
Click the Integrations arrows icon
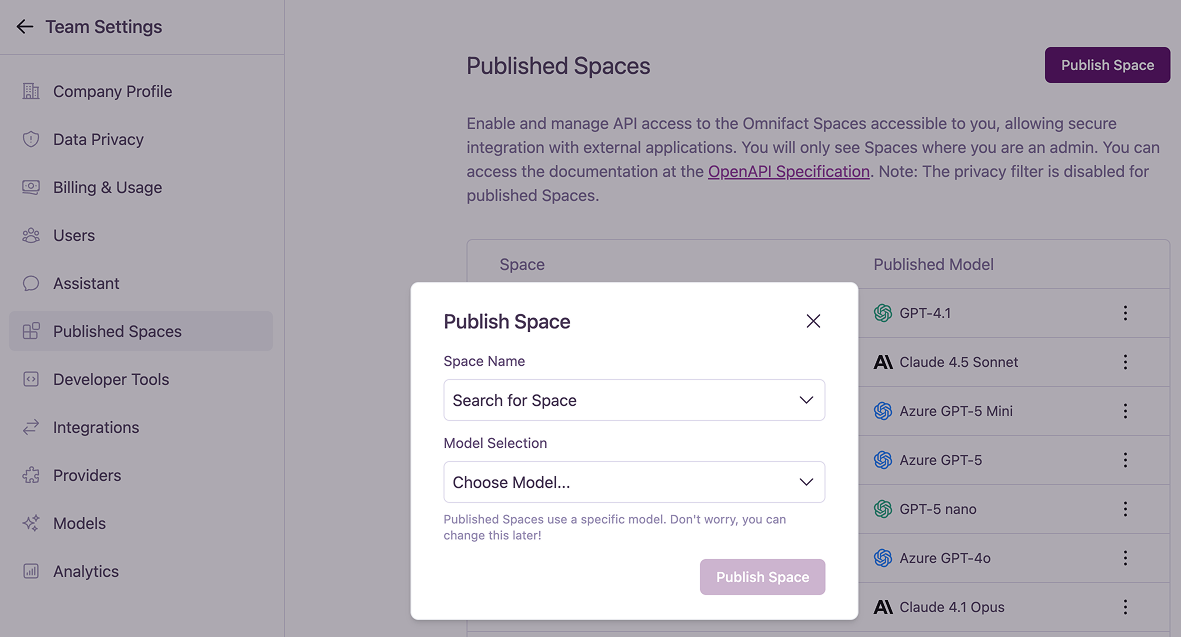(x=31, y=427)
